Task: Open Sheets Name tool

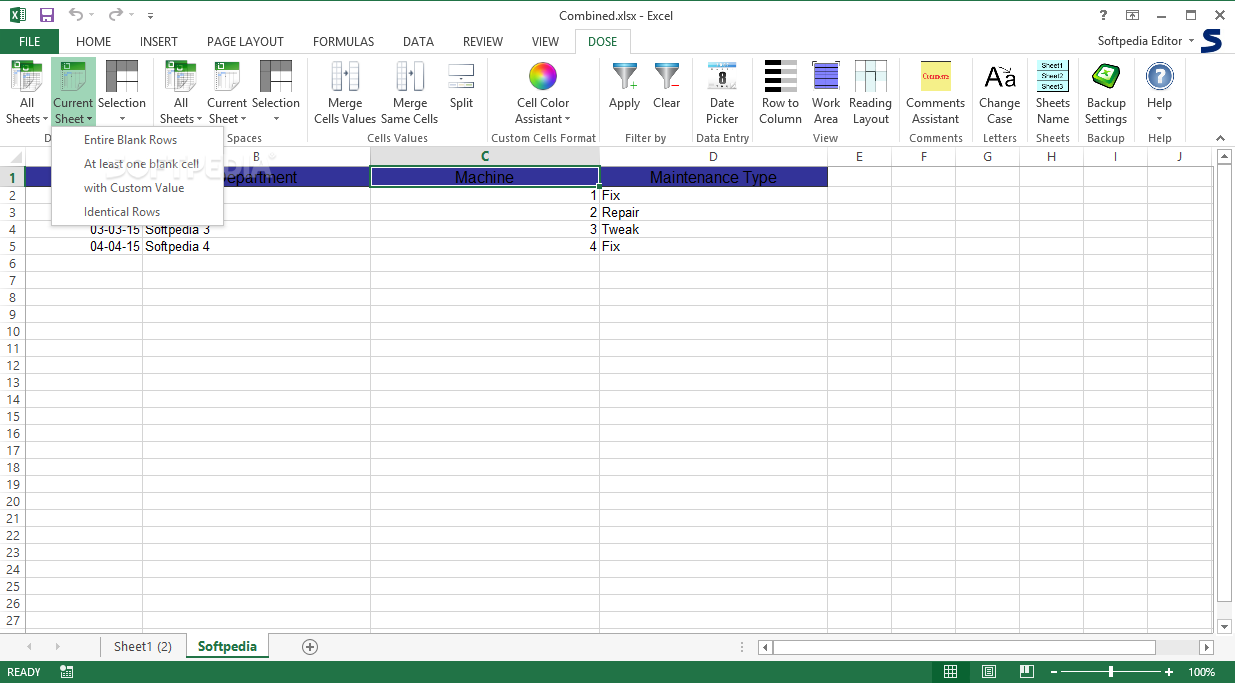Action: click(x=1053, y=93)
